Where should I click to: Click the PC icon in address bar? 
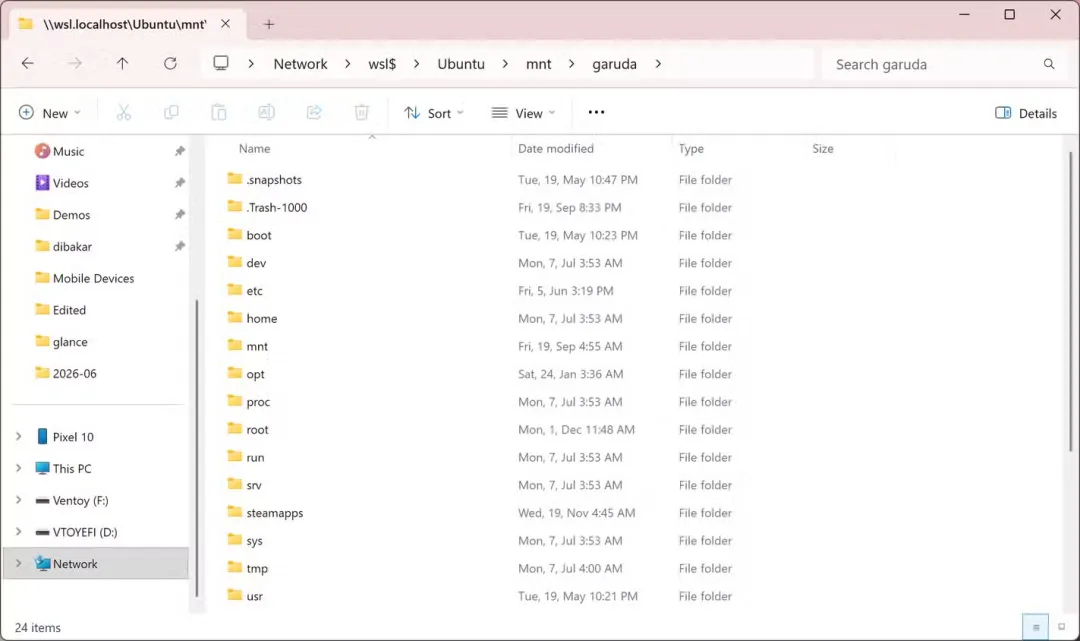[220, 63]
